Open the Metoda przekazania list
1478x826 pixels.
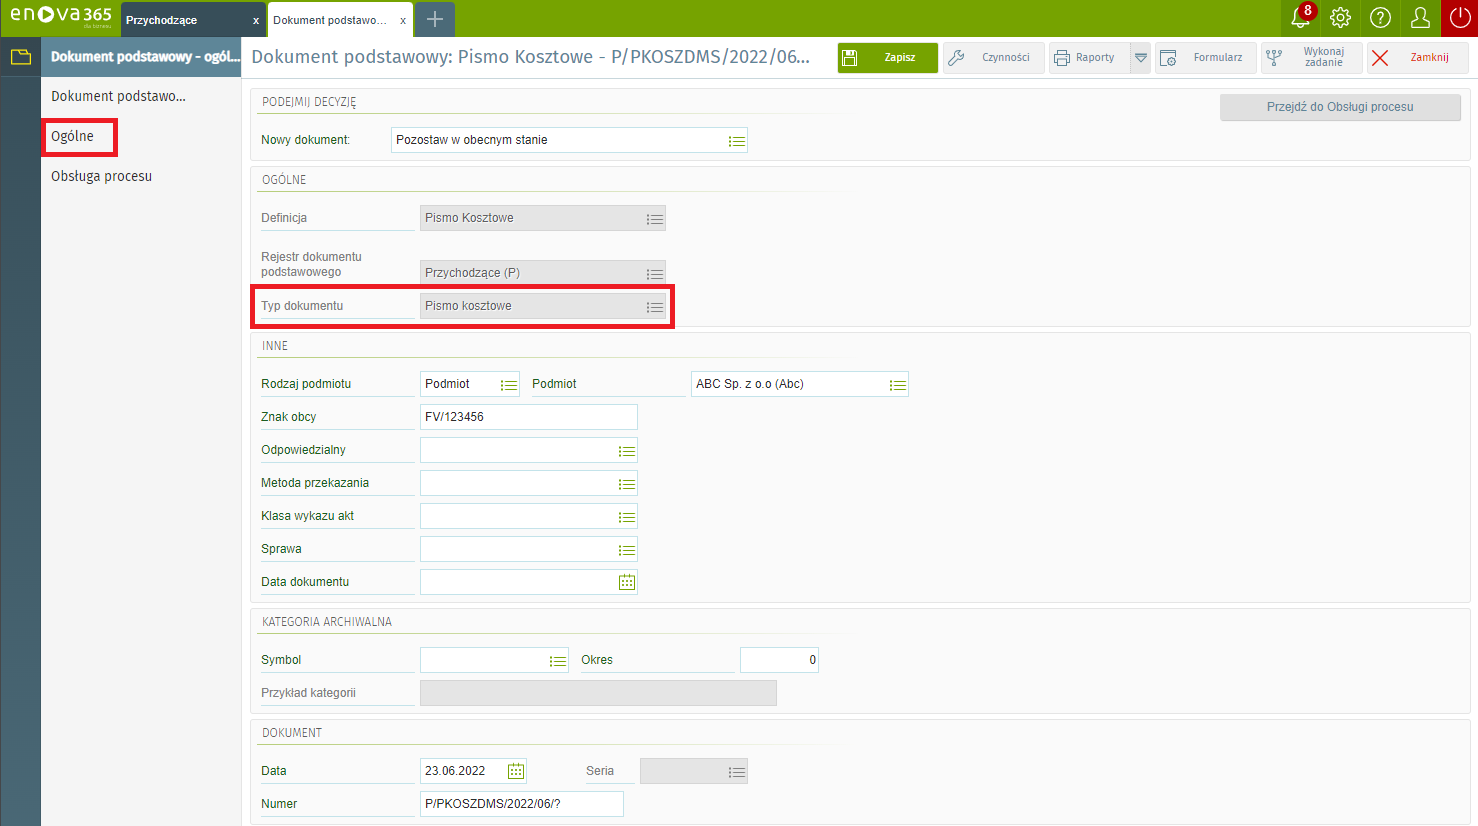pyautogui.click(x=627, y=484)
